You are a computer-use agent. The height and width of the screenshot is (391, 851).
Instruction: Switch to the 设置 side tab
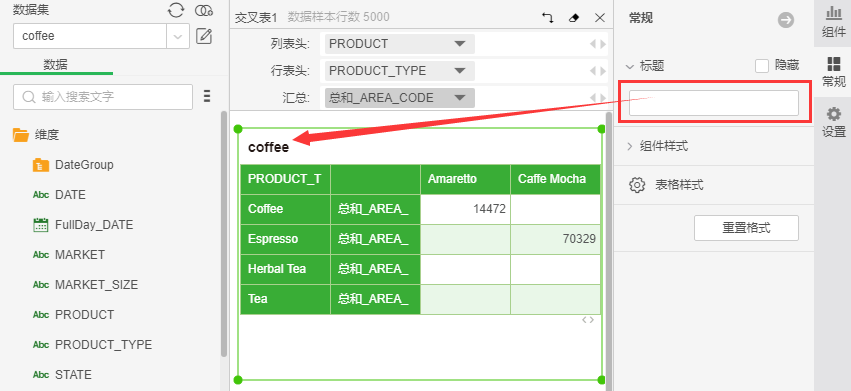pos(833,122)
